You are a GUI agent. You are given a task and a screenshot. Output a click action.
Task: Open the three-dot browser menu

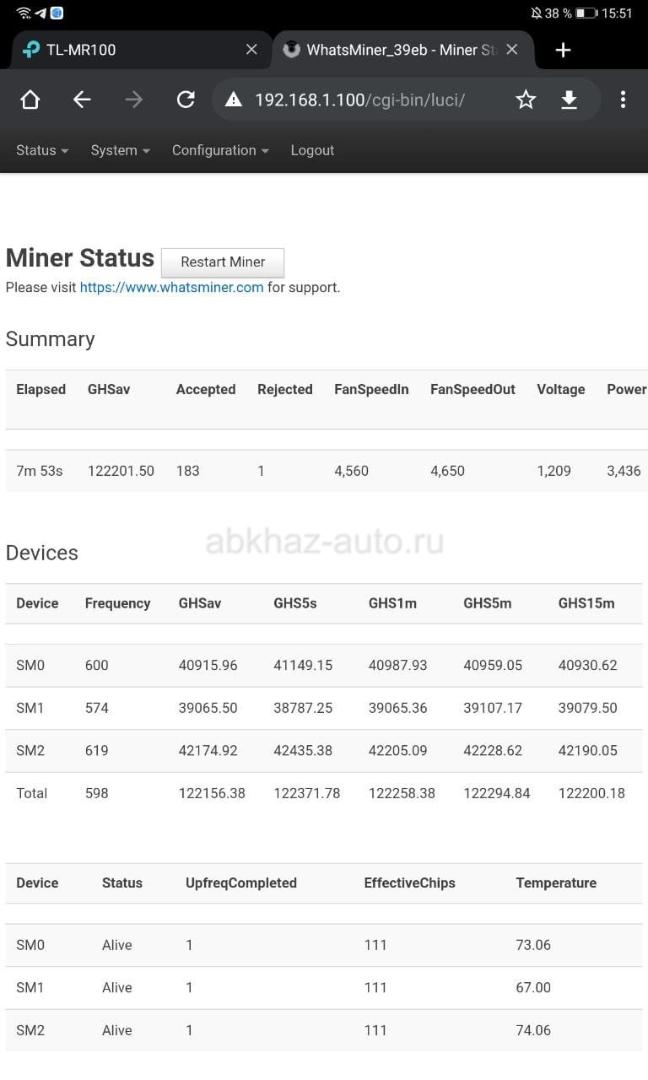coord(623,100)
